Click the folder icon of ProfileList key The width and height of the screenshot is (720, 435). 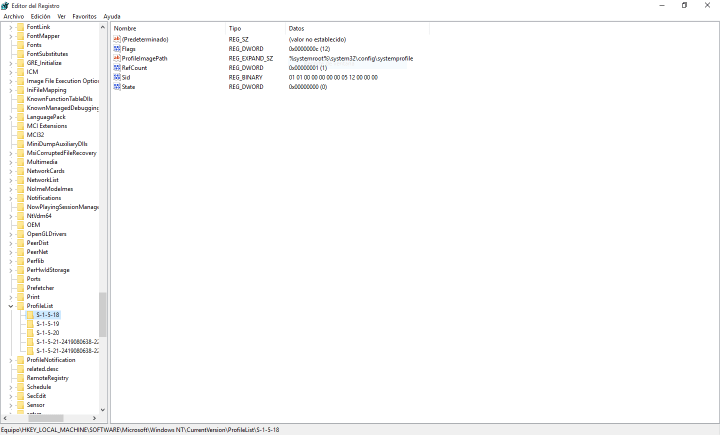tap(20, 306)
